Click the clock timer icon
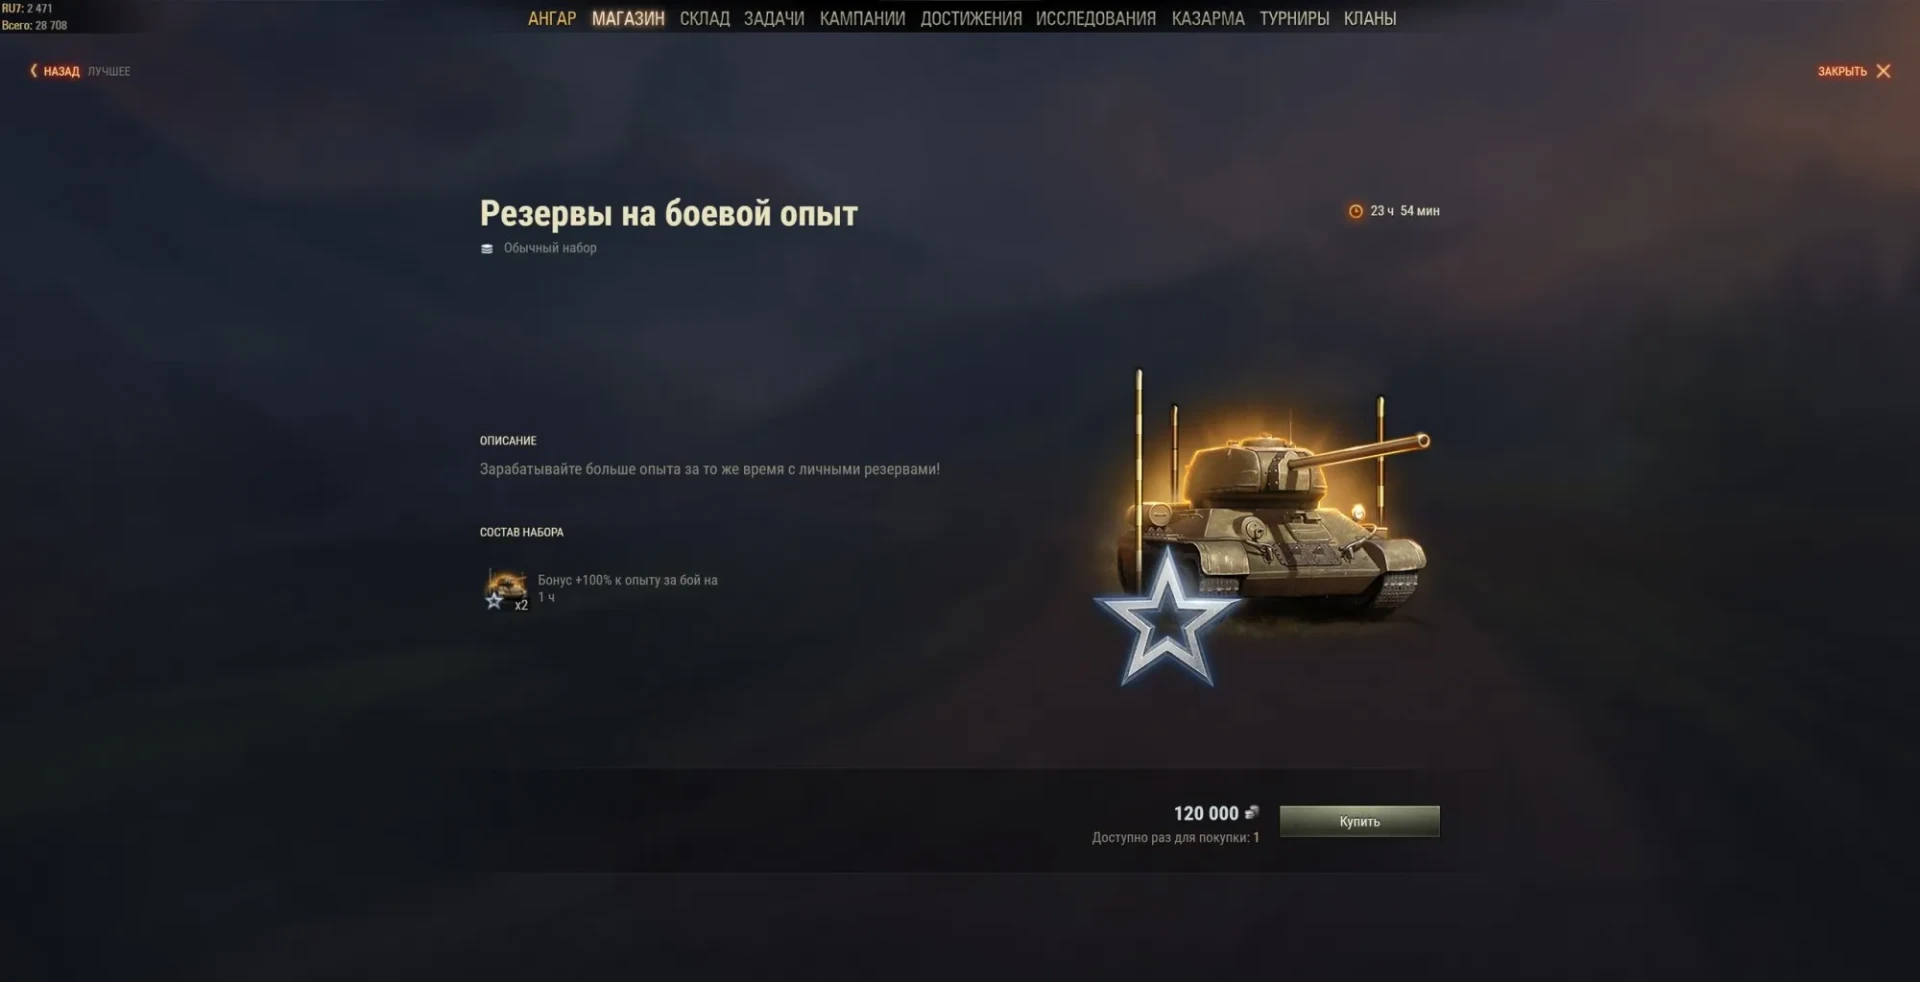This screenshot has width=1920, height=982. (x=1356, y=211)
